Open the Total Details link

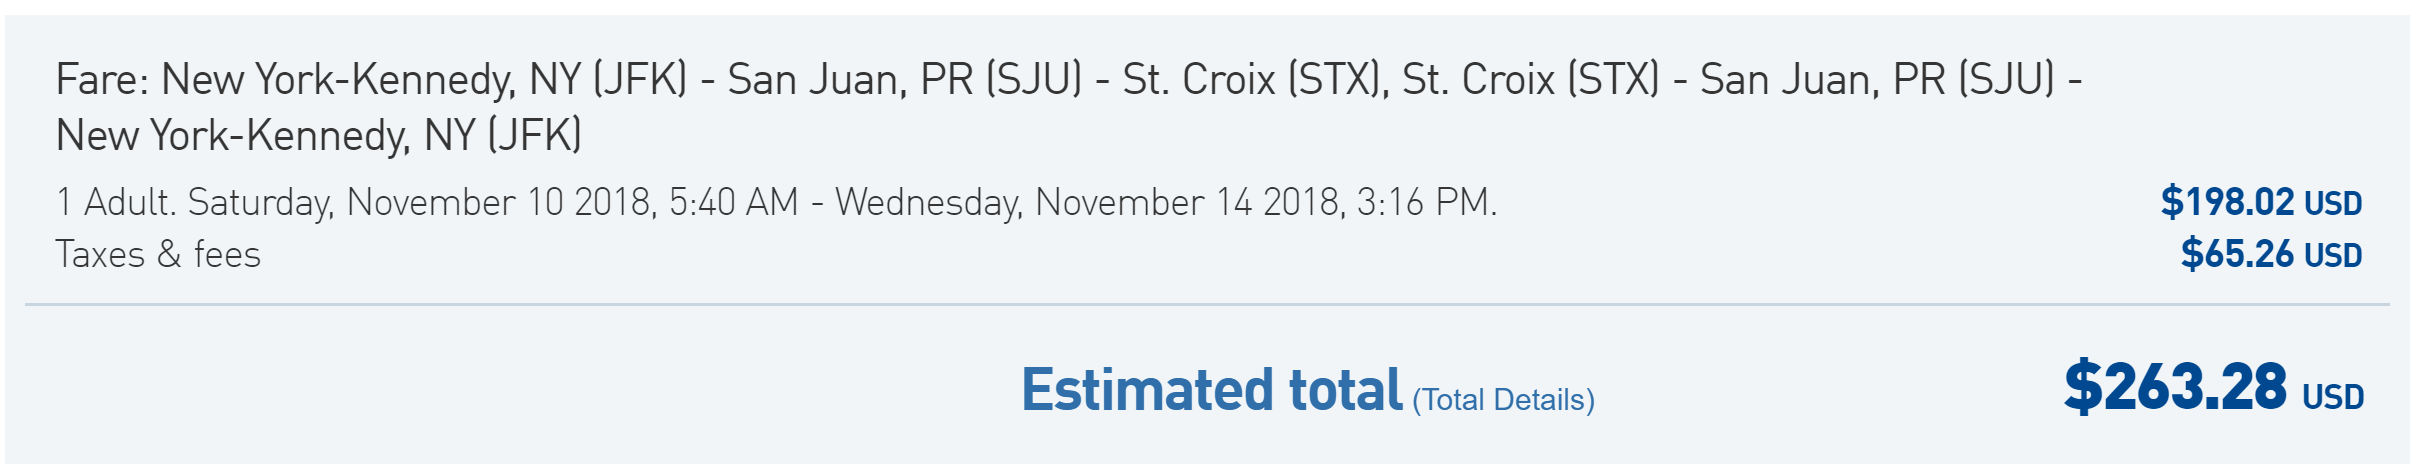pos(1503,400)
